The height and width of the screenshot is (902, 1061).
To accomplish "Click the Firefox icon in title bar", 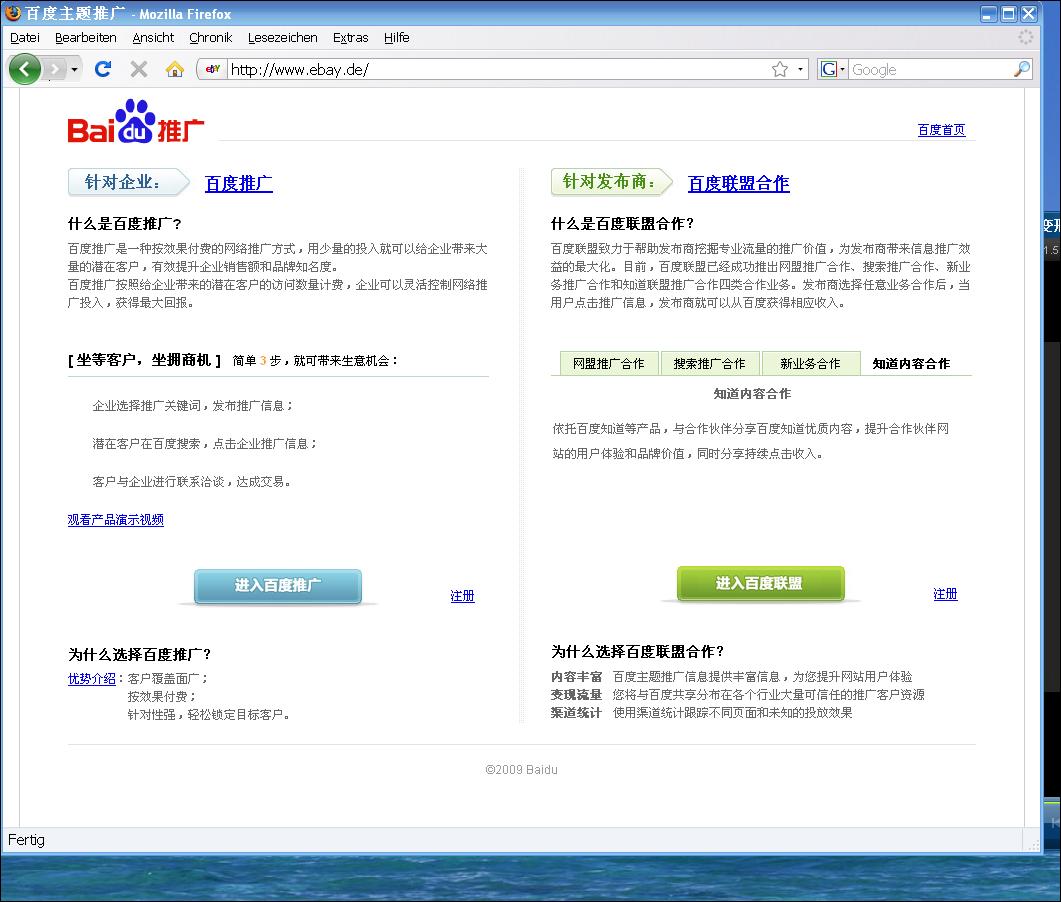I will [x=13, y=13].
